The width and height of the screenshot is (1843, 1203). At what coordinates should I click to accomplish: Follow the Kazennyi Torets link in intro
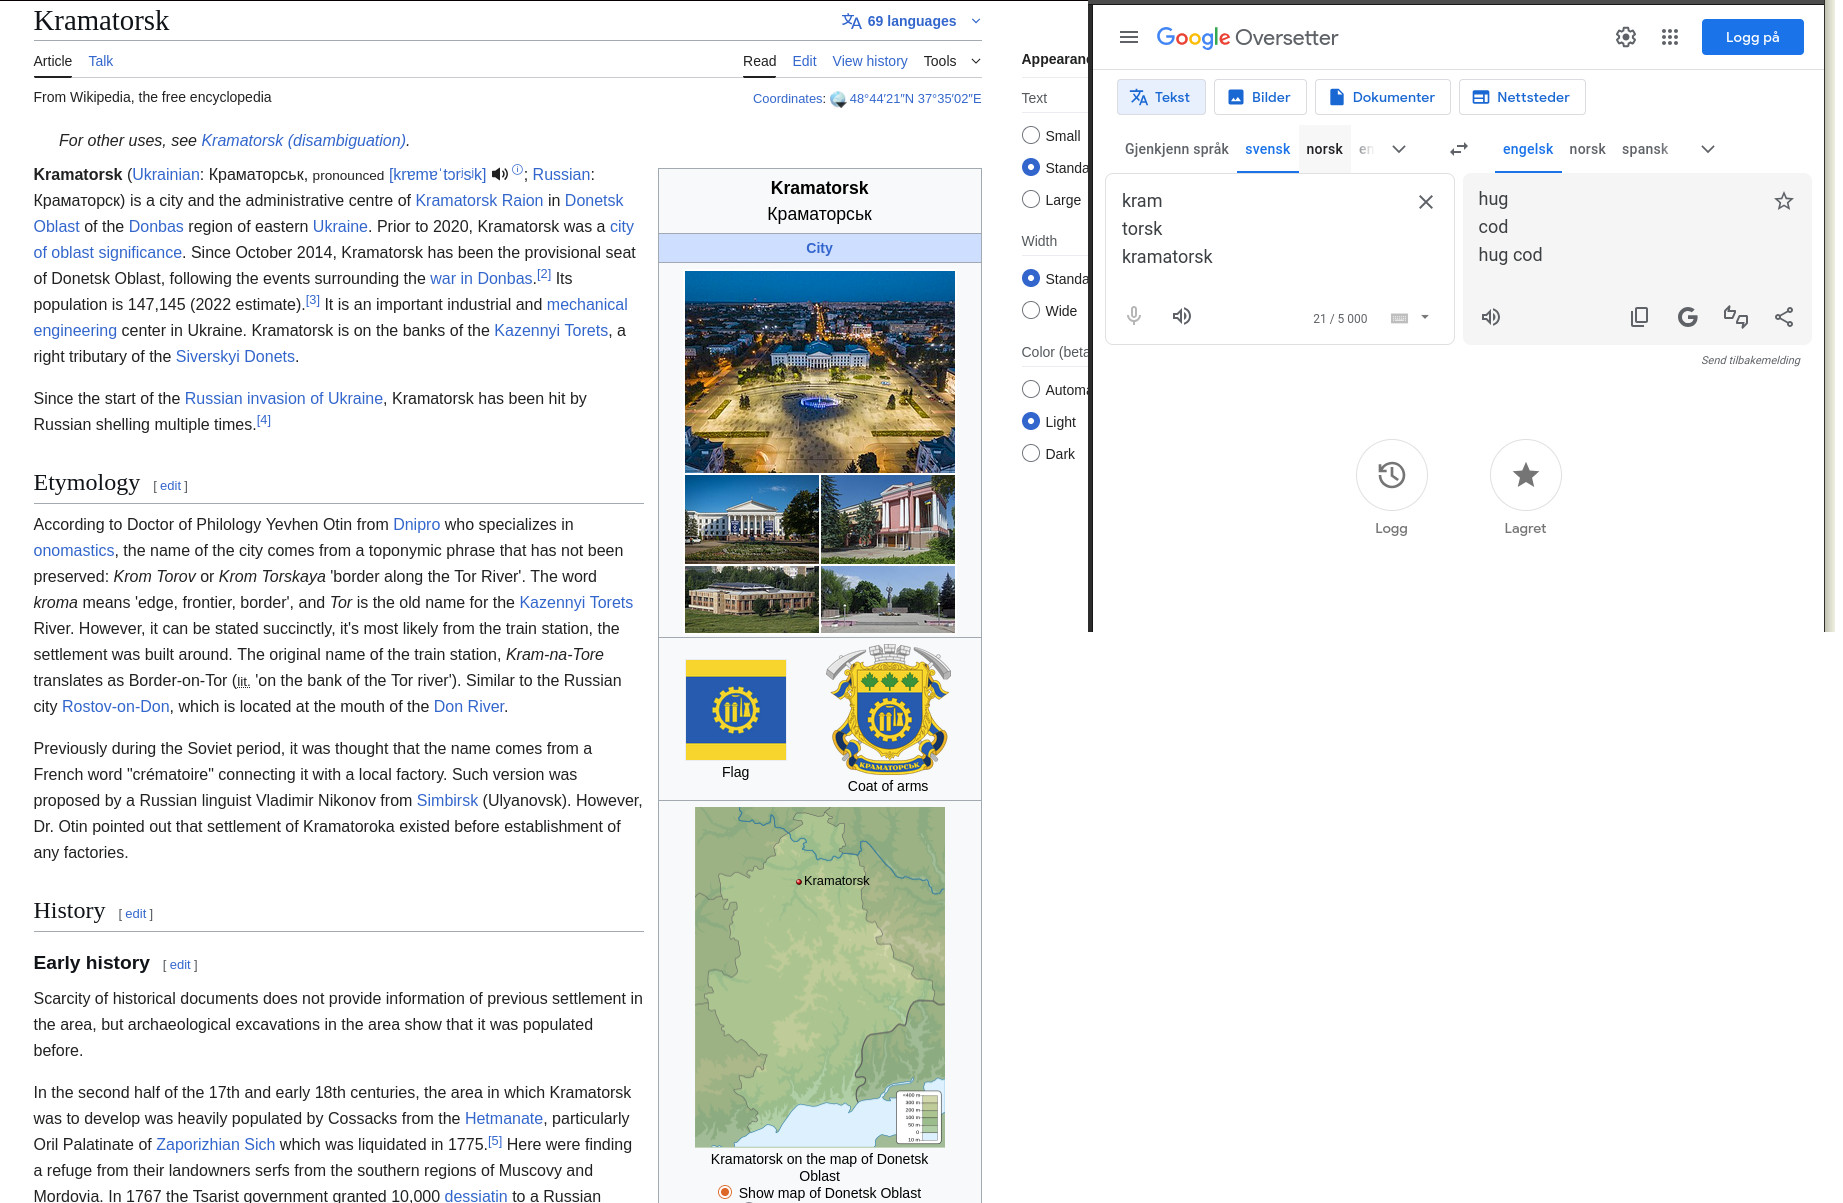(550, 330)
